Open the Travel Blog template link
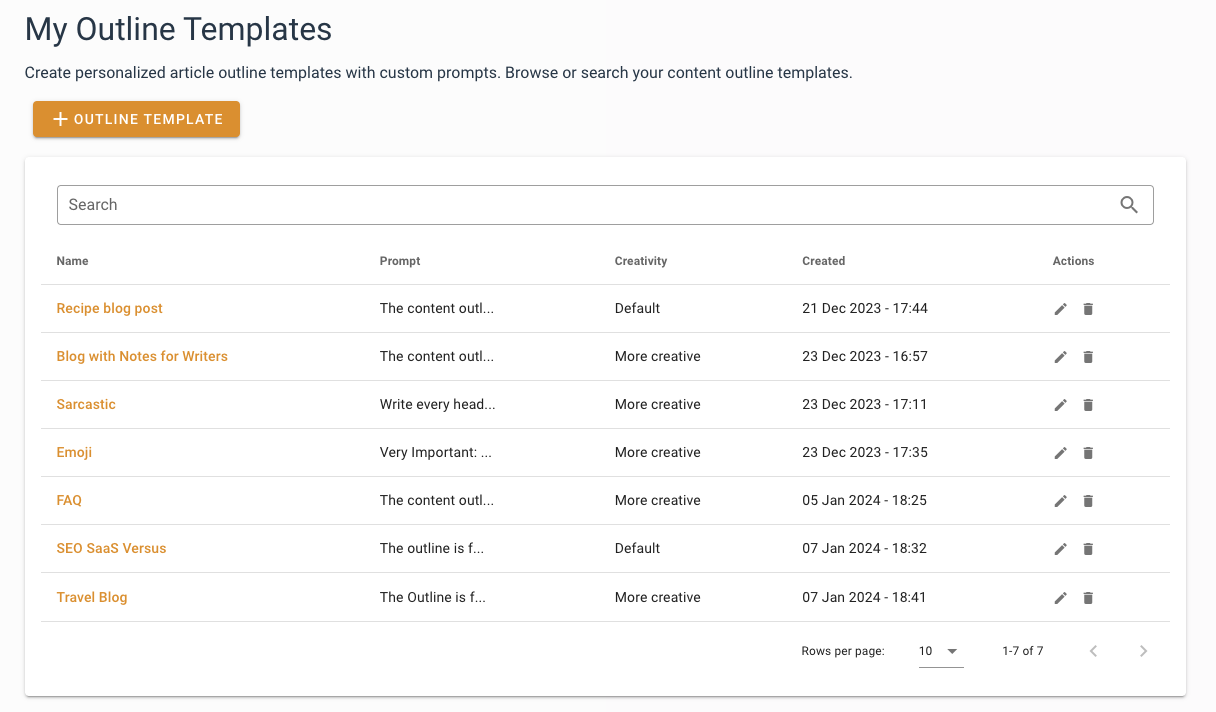 (x=92, y=597)
